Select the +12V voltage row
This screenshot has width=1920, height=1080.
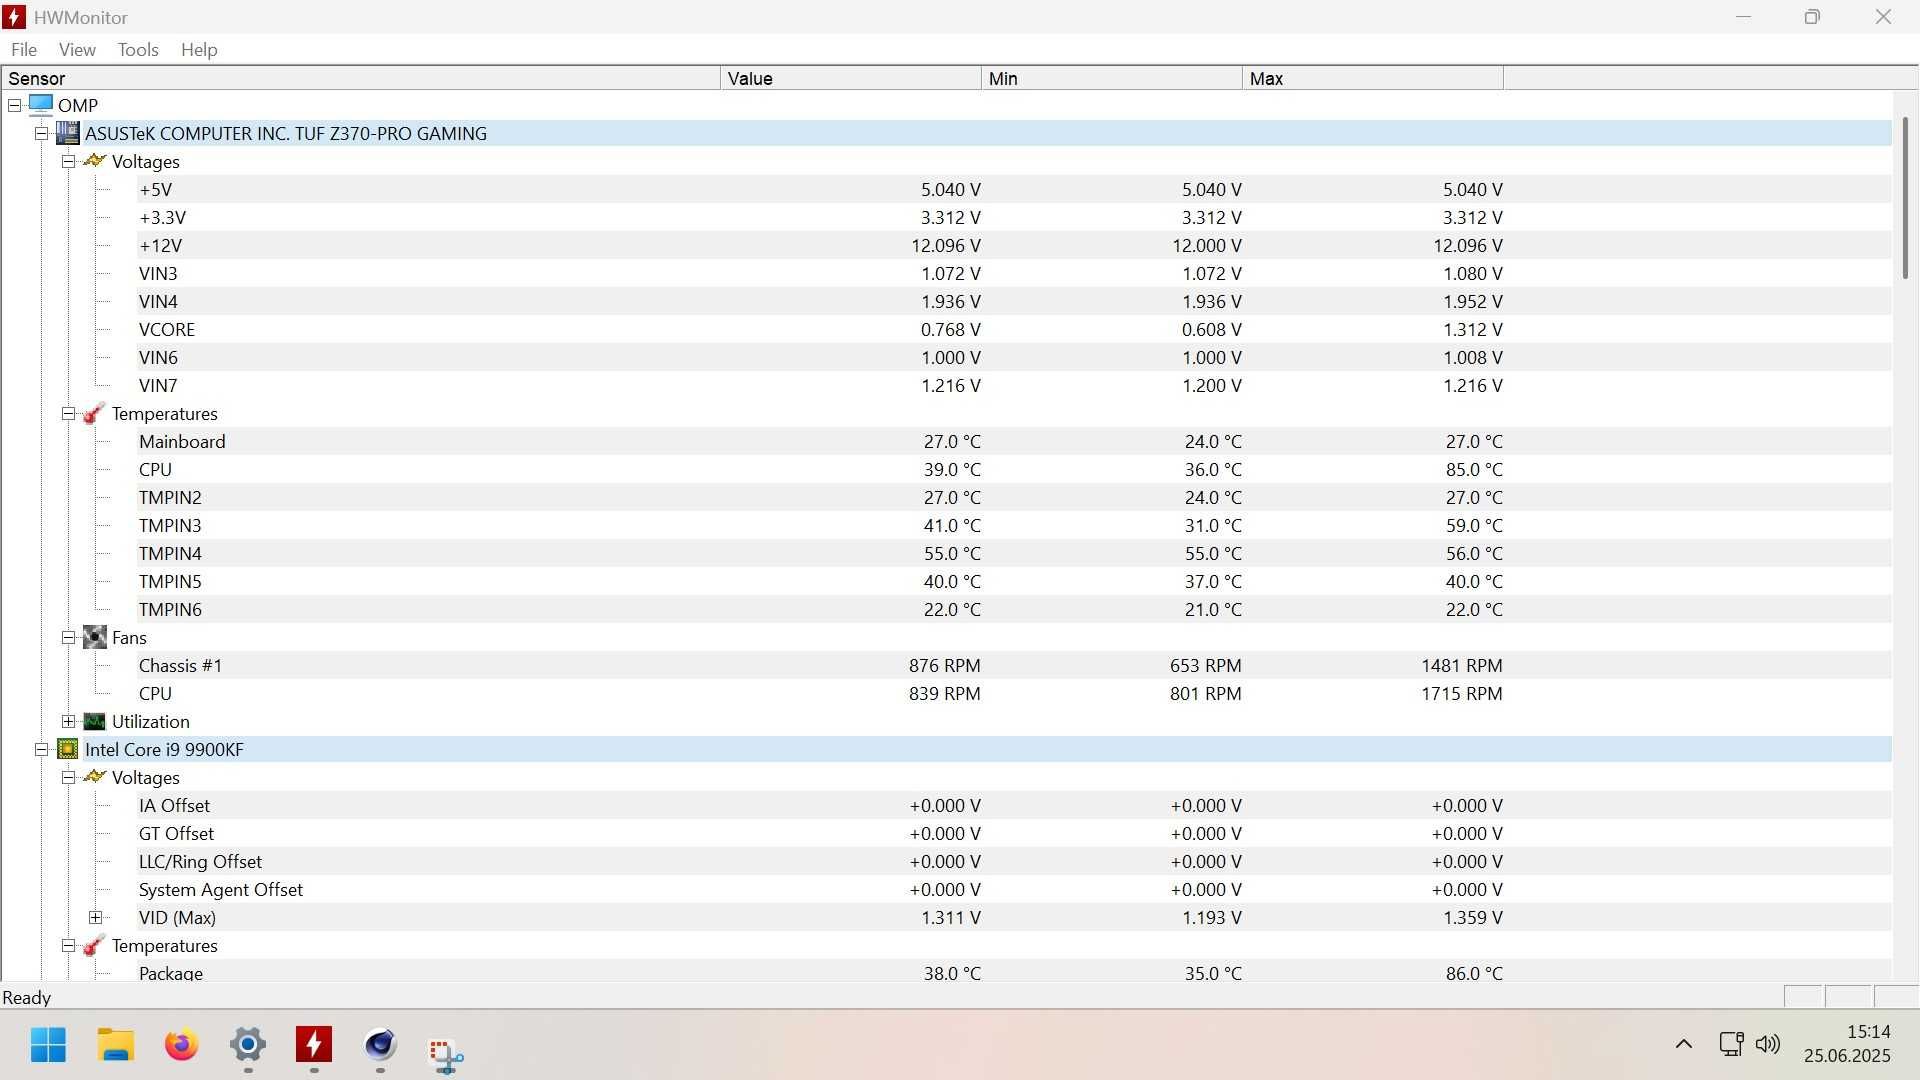[x=1014, y=245]
